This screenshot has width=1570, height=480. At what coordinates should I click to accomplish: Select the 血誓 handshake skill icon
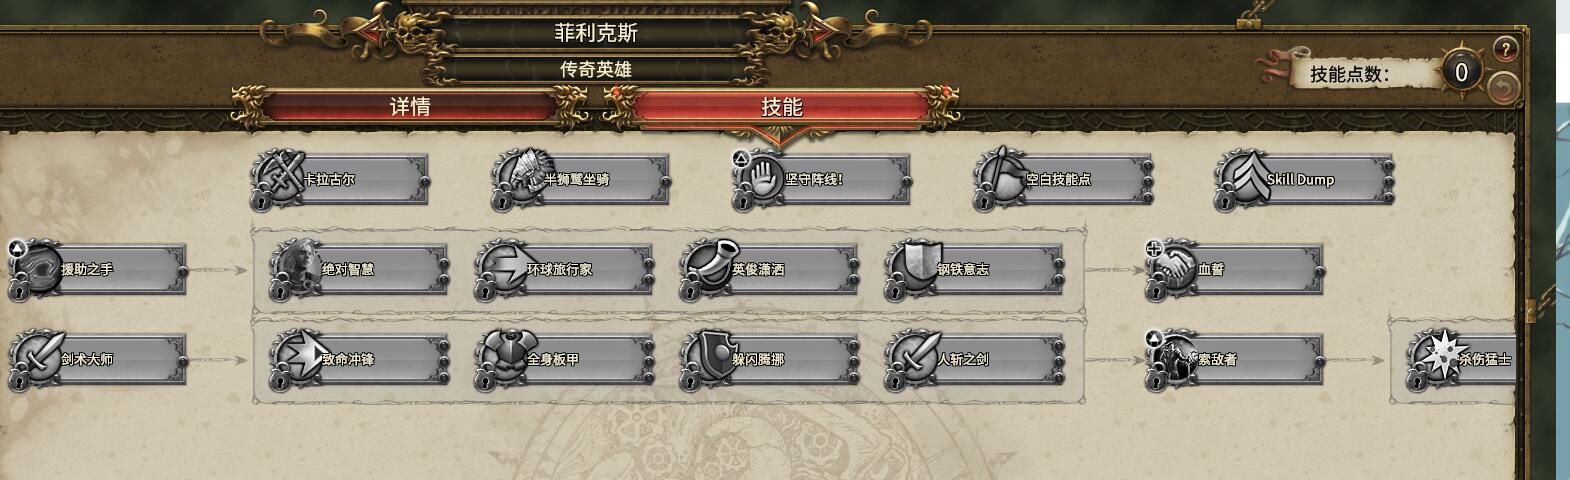tap(1173, 266)
